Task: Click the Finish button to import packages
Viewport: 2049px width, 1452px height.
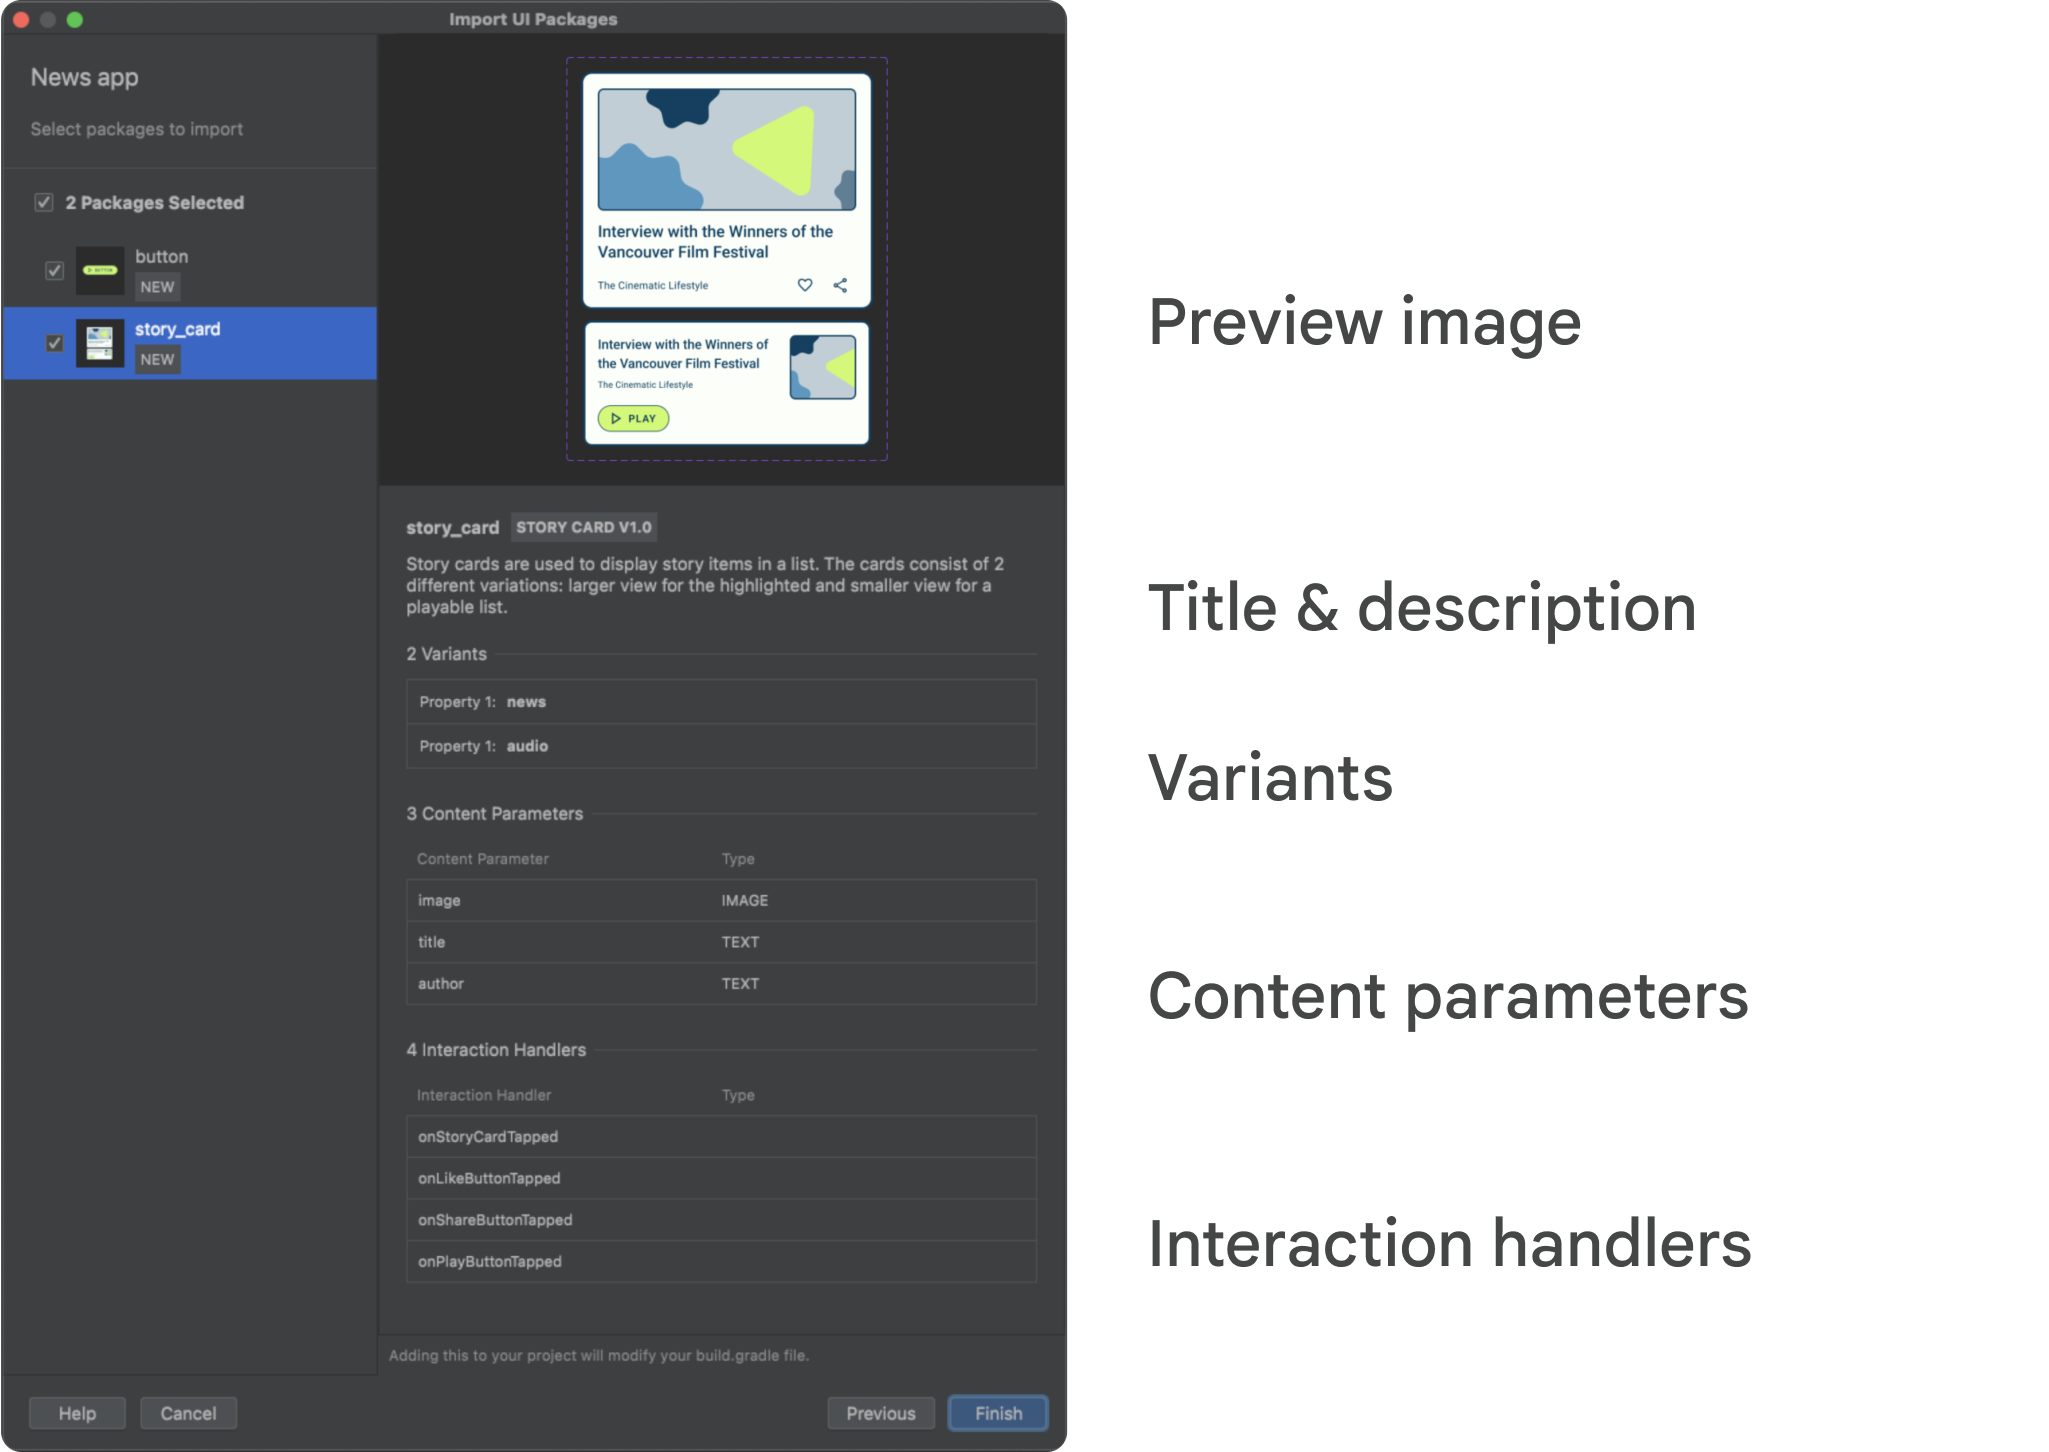Action: coord(1001,1411)
